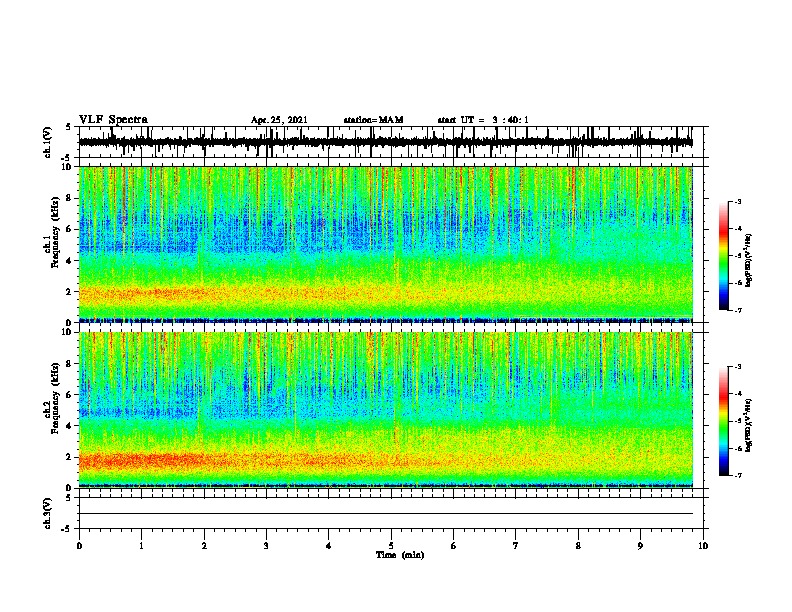The width and height of the screenshot is (792, 612).
Task: Click time axis tick label '1'
Action: click(141, 546)
